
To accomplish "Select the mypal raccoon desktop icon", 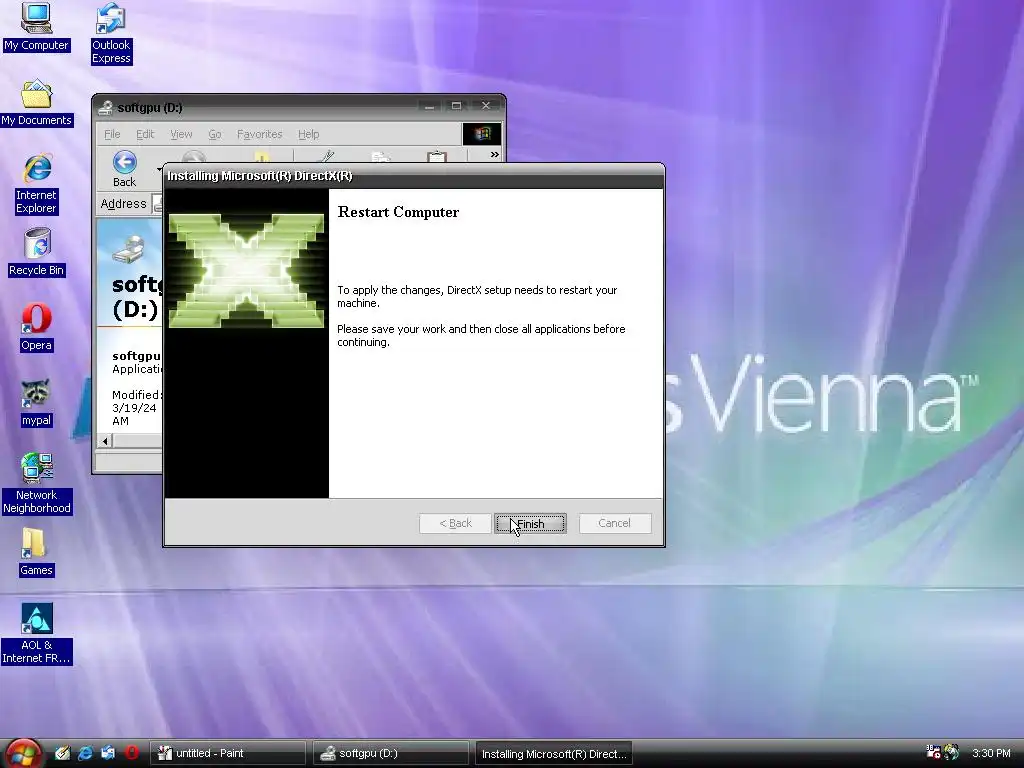I will pyautogui.click(x=36, y=403).
